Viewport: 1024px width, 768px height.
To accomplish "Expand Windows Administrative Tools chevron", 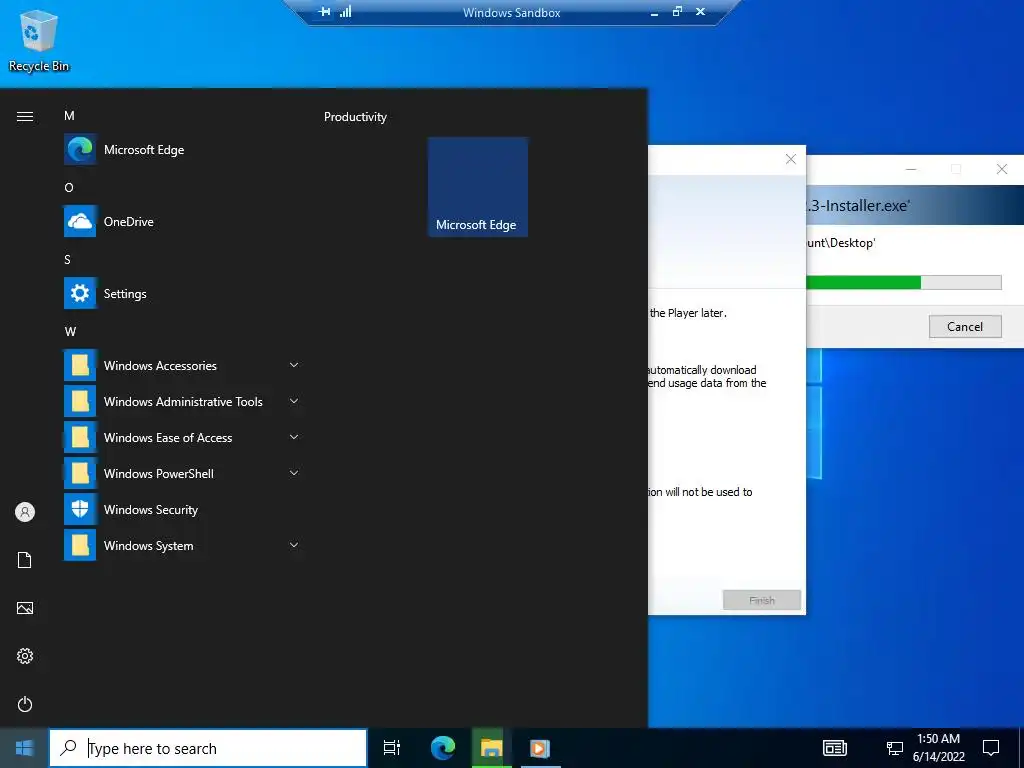I will [x=294, y=401].
